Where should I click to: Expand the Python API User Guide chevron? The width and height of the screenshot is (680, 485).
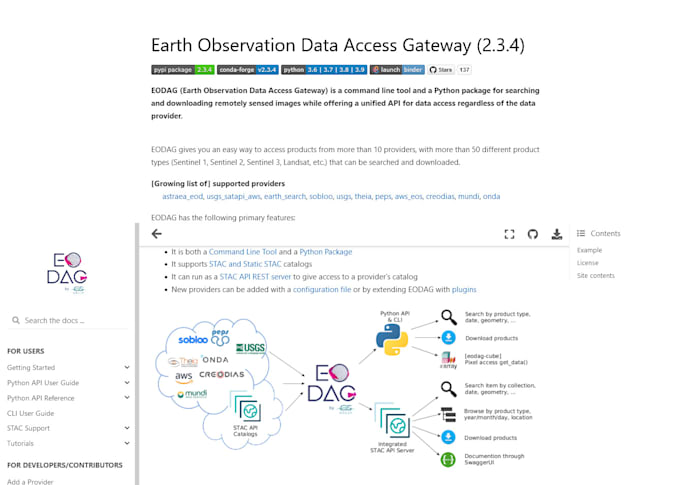tap(127, 383)
